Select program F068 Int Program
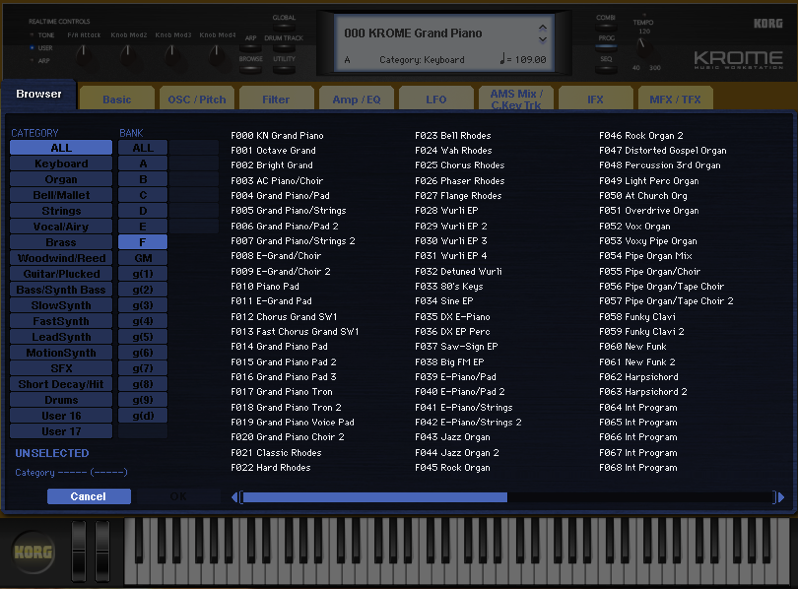 638,467
